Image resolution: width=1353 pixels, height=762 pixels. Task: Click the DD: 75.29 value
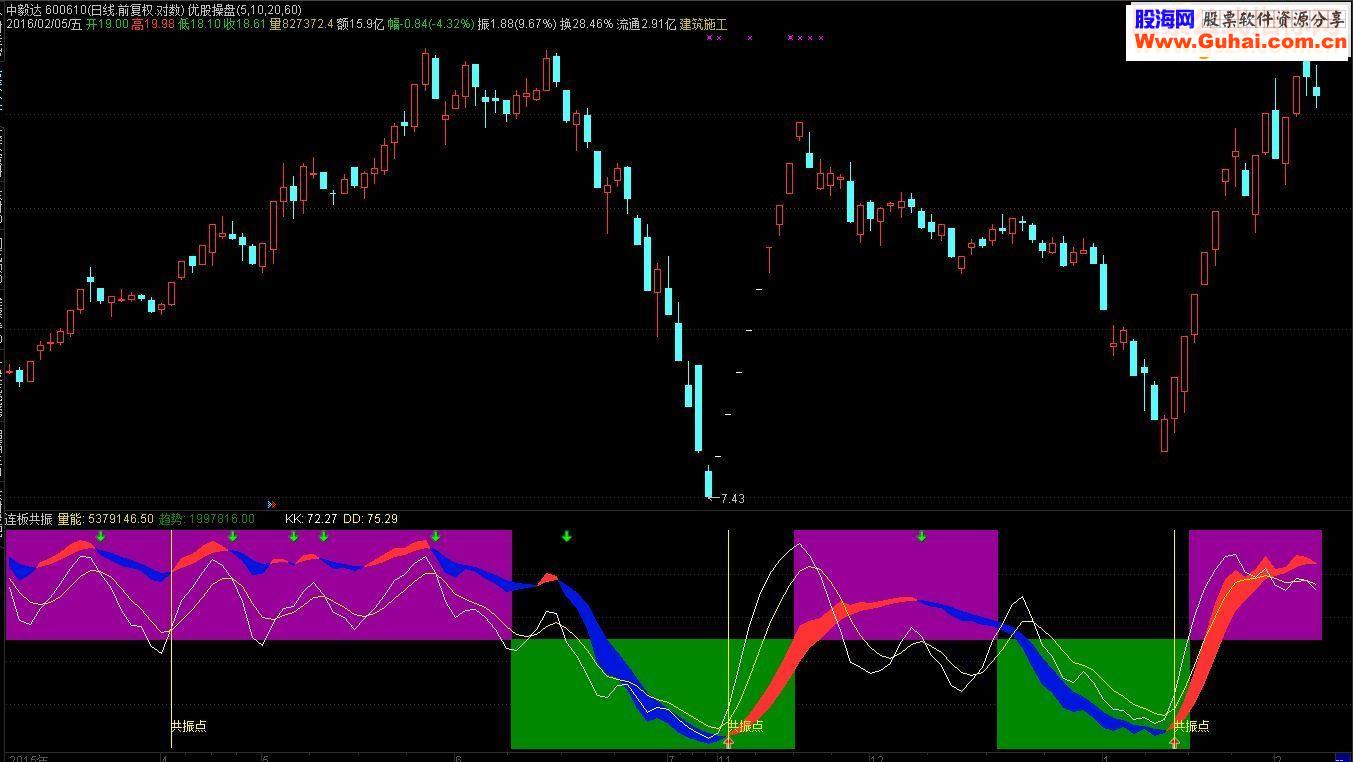pyautogui.click(x=370, y=519)
